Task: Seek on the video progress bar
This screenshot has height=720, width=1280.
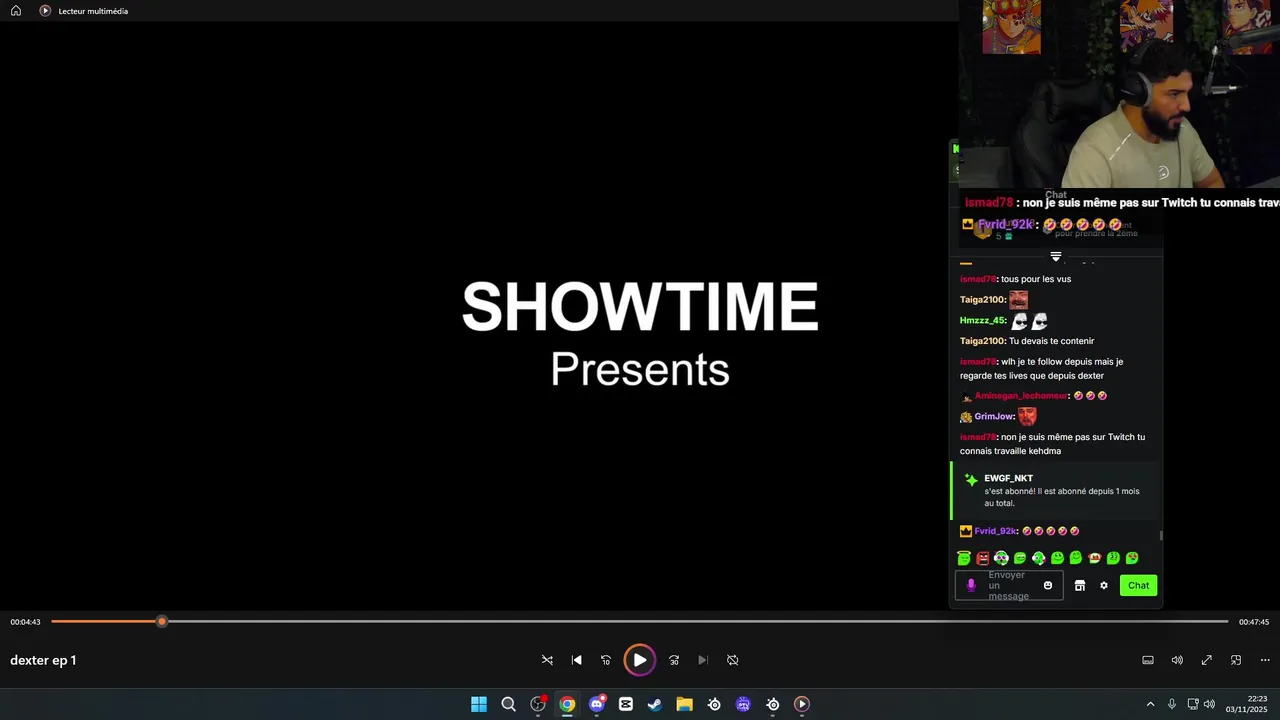Action: coord(640,622)
